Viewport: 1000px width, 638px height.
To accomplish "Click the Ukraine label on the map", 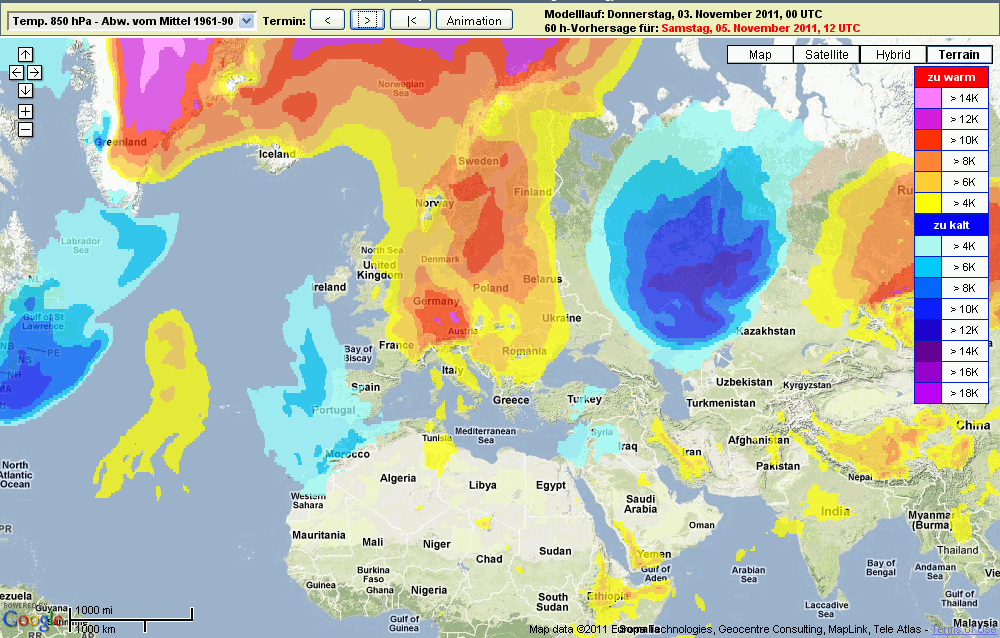I will click(x=561, y=318).
